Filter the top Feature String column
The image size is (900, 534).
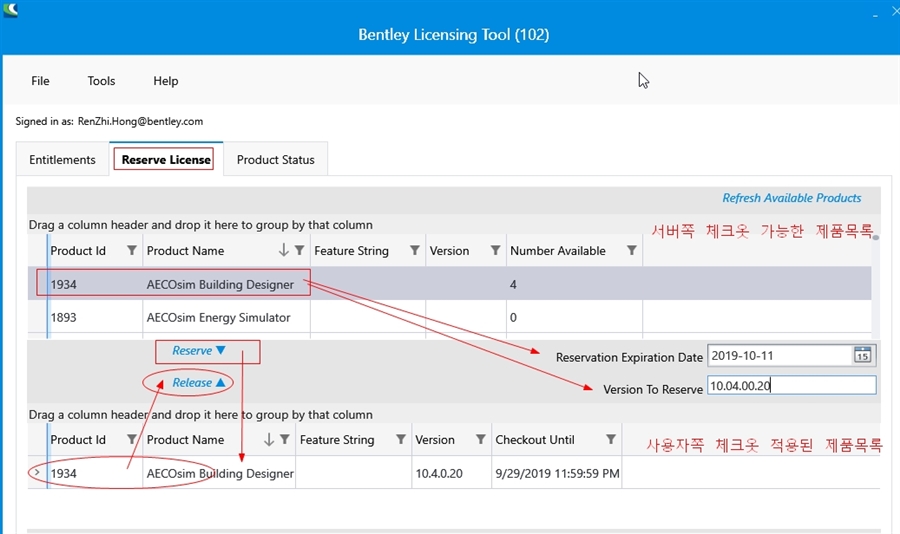point(415,251)
